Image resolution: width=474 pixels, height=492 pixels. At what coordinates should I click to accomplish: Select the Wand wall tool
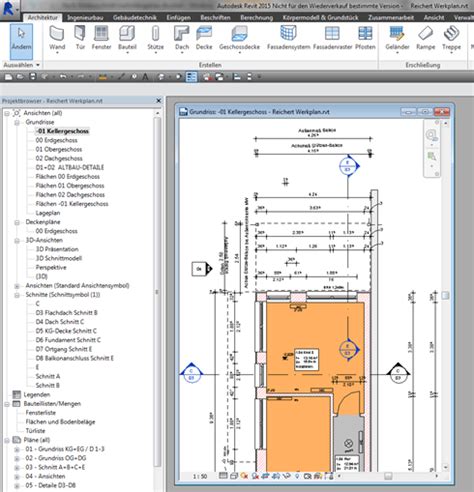coord(57,39)
